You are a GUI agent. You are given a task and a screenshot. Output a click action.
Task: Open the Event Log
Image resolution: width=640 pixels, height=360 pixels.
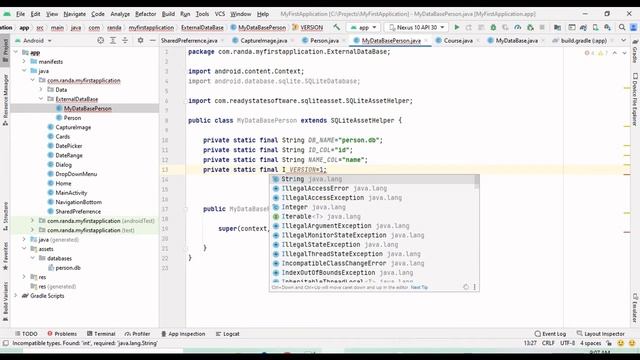coord(550,333)
